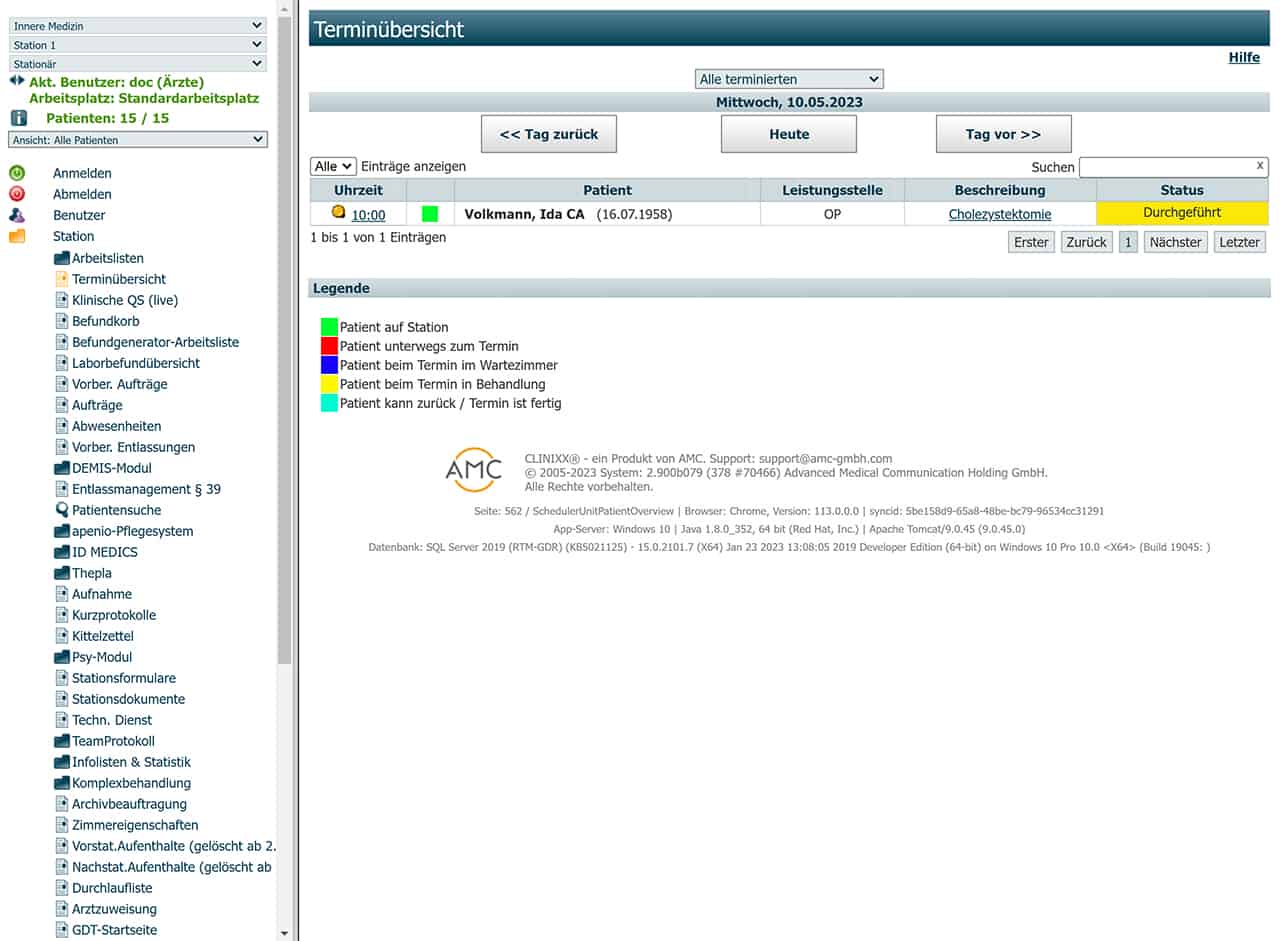Open the Ansicht: Alle Patienten dropdown
This screenshot has width=1280, height=941.
[x=138, y=140]
